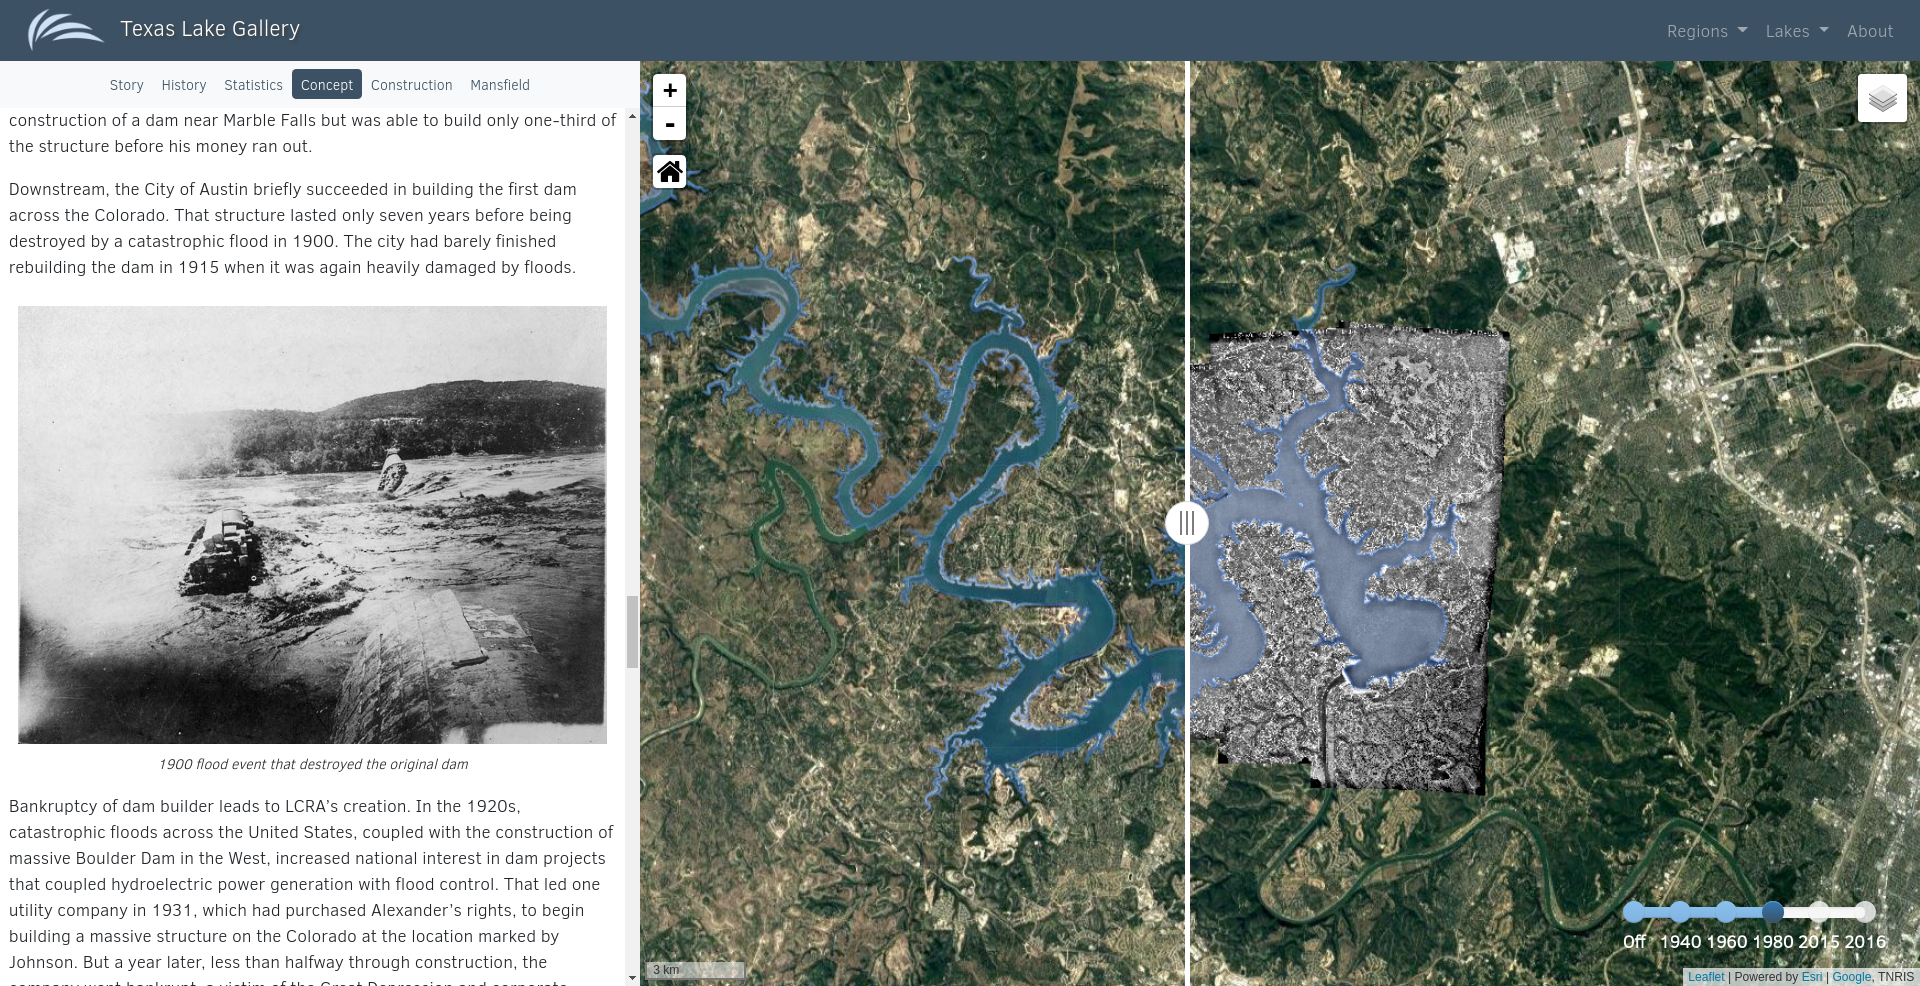Switch to the Statistics tab
This screenshot has height=986, width=1920.
pyautogui.click(x=253, y=85)
